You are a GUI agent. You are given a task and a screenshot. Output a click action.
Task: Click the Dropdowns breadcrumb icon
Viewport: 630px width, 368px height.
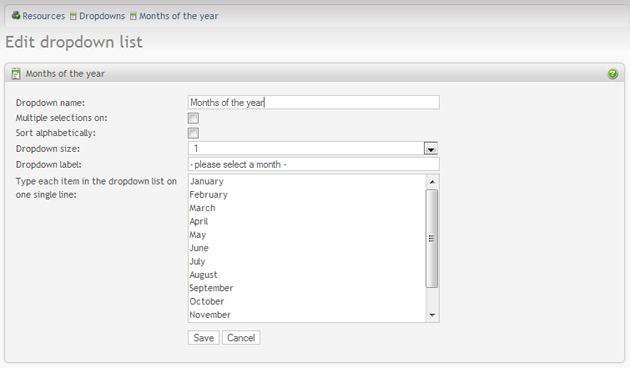point(73,16)
